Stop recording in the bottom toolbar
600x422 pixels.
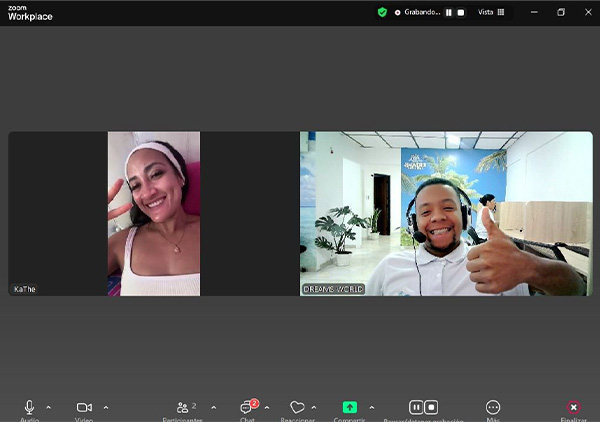click(x=431, y=407)
